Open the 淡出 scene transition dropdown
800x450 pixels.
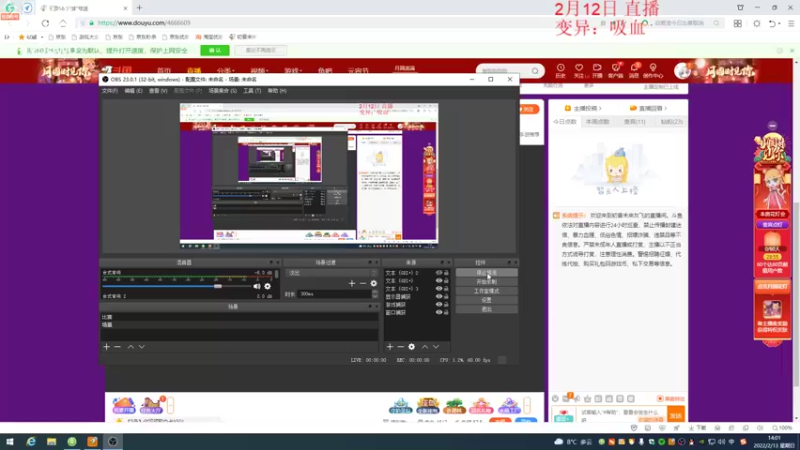click(331, 273)
